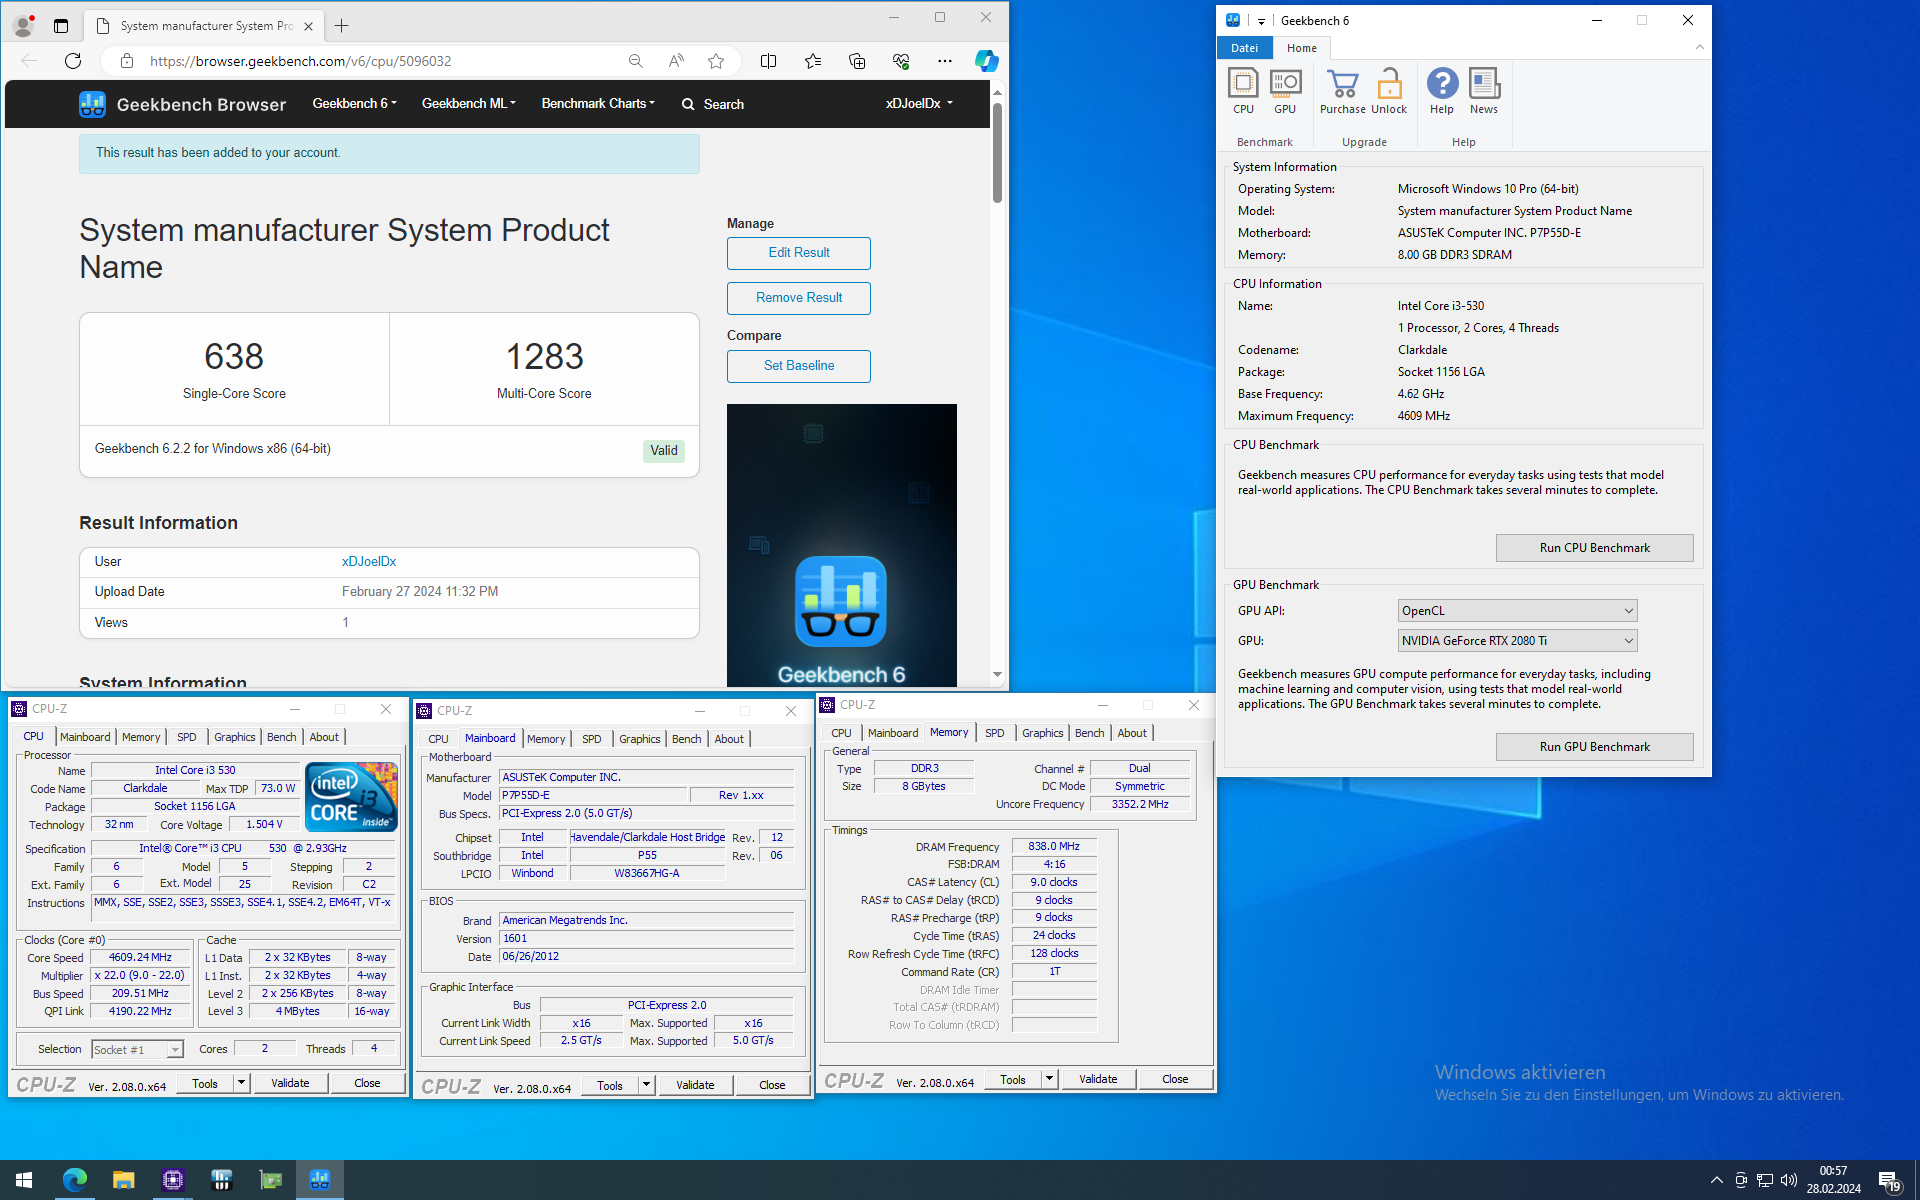Image resolution: width=1920 pixels, height=1200 pixels.
Task: Switch to SPD tab in CPU-Z Memory window
Action: [x=994, y=733]
